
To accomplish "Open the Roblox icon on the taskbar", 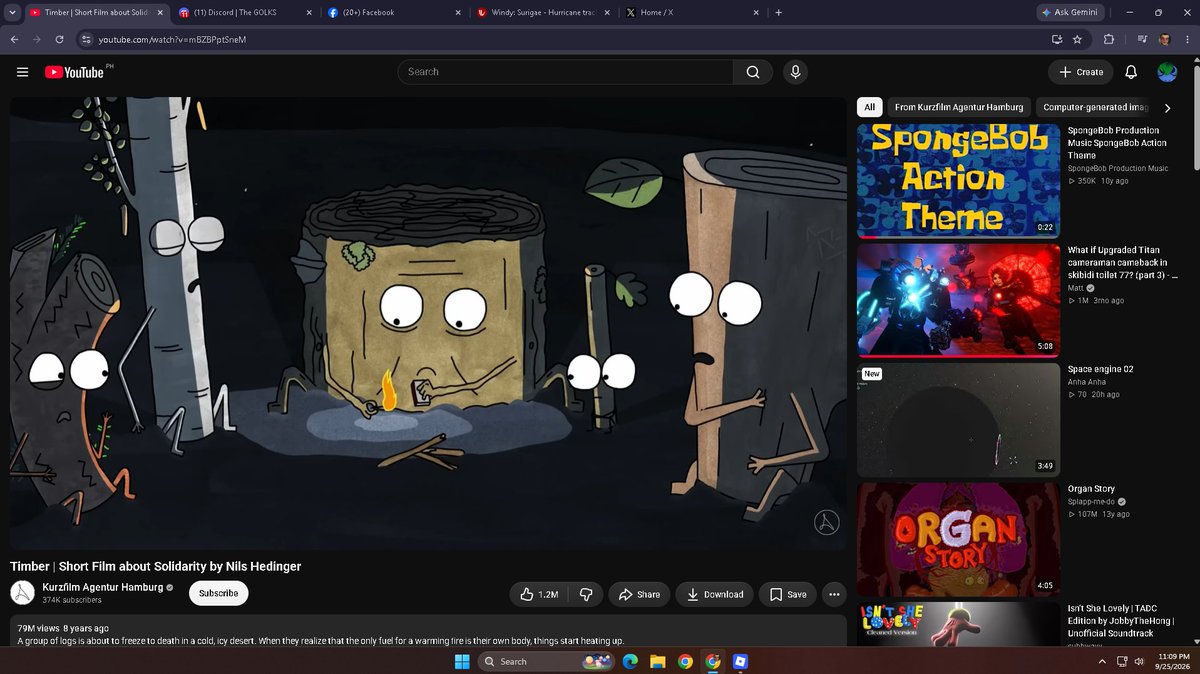I will [741, 661].
